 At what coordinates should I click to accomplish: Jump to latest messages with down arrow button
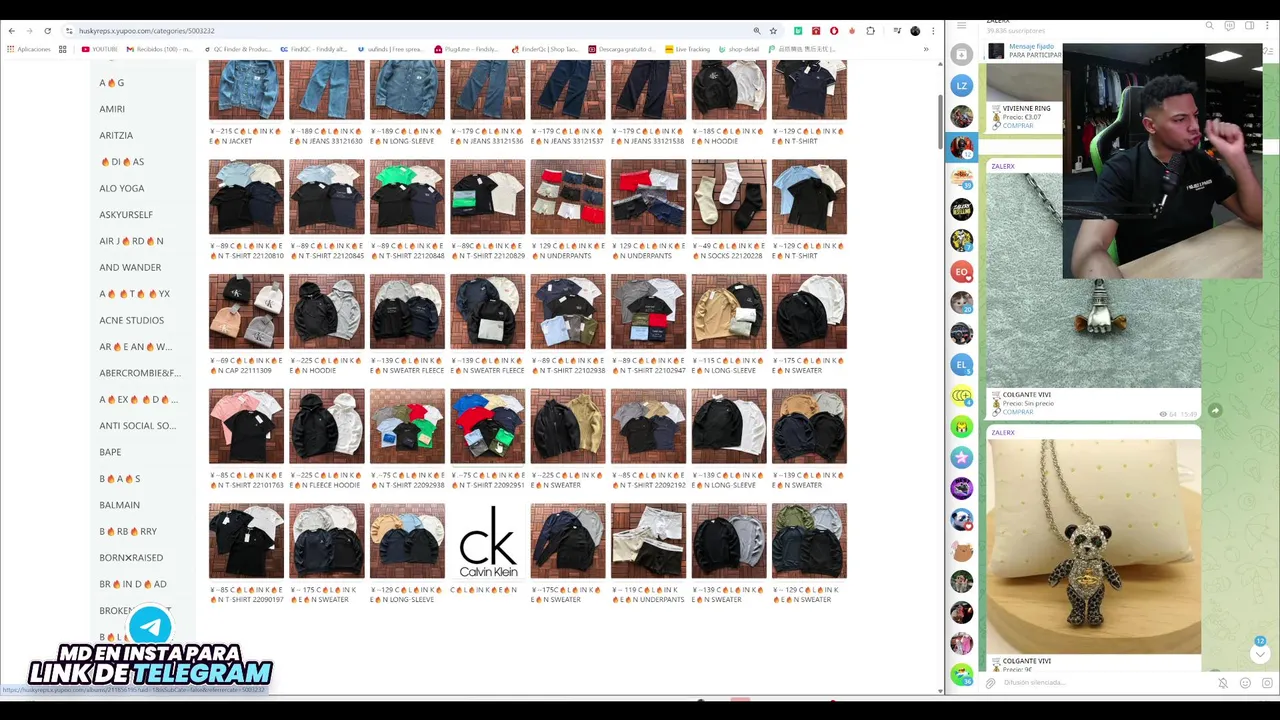(x=1260, y=654)
